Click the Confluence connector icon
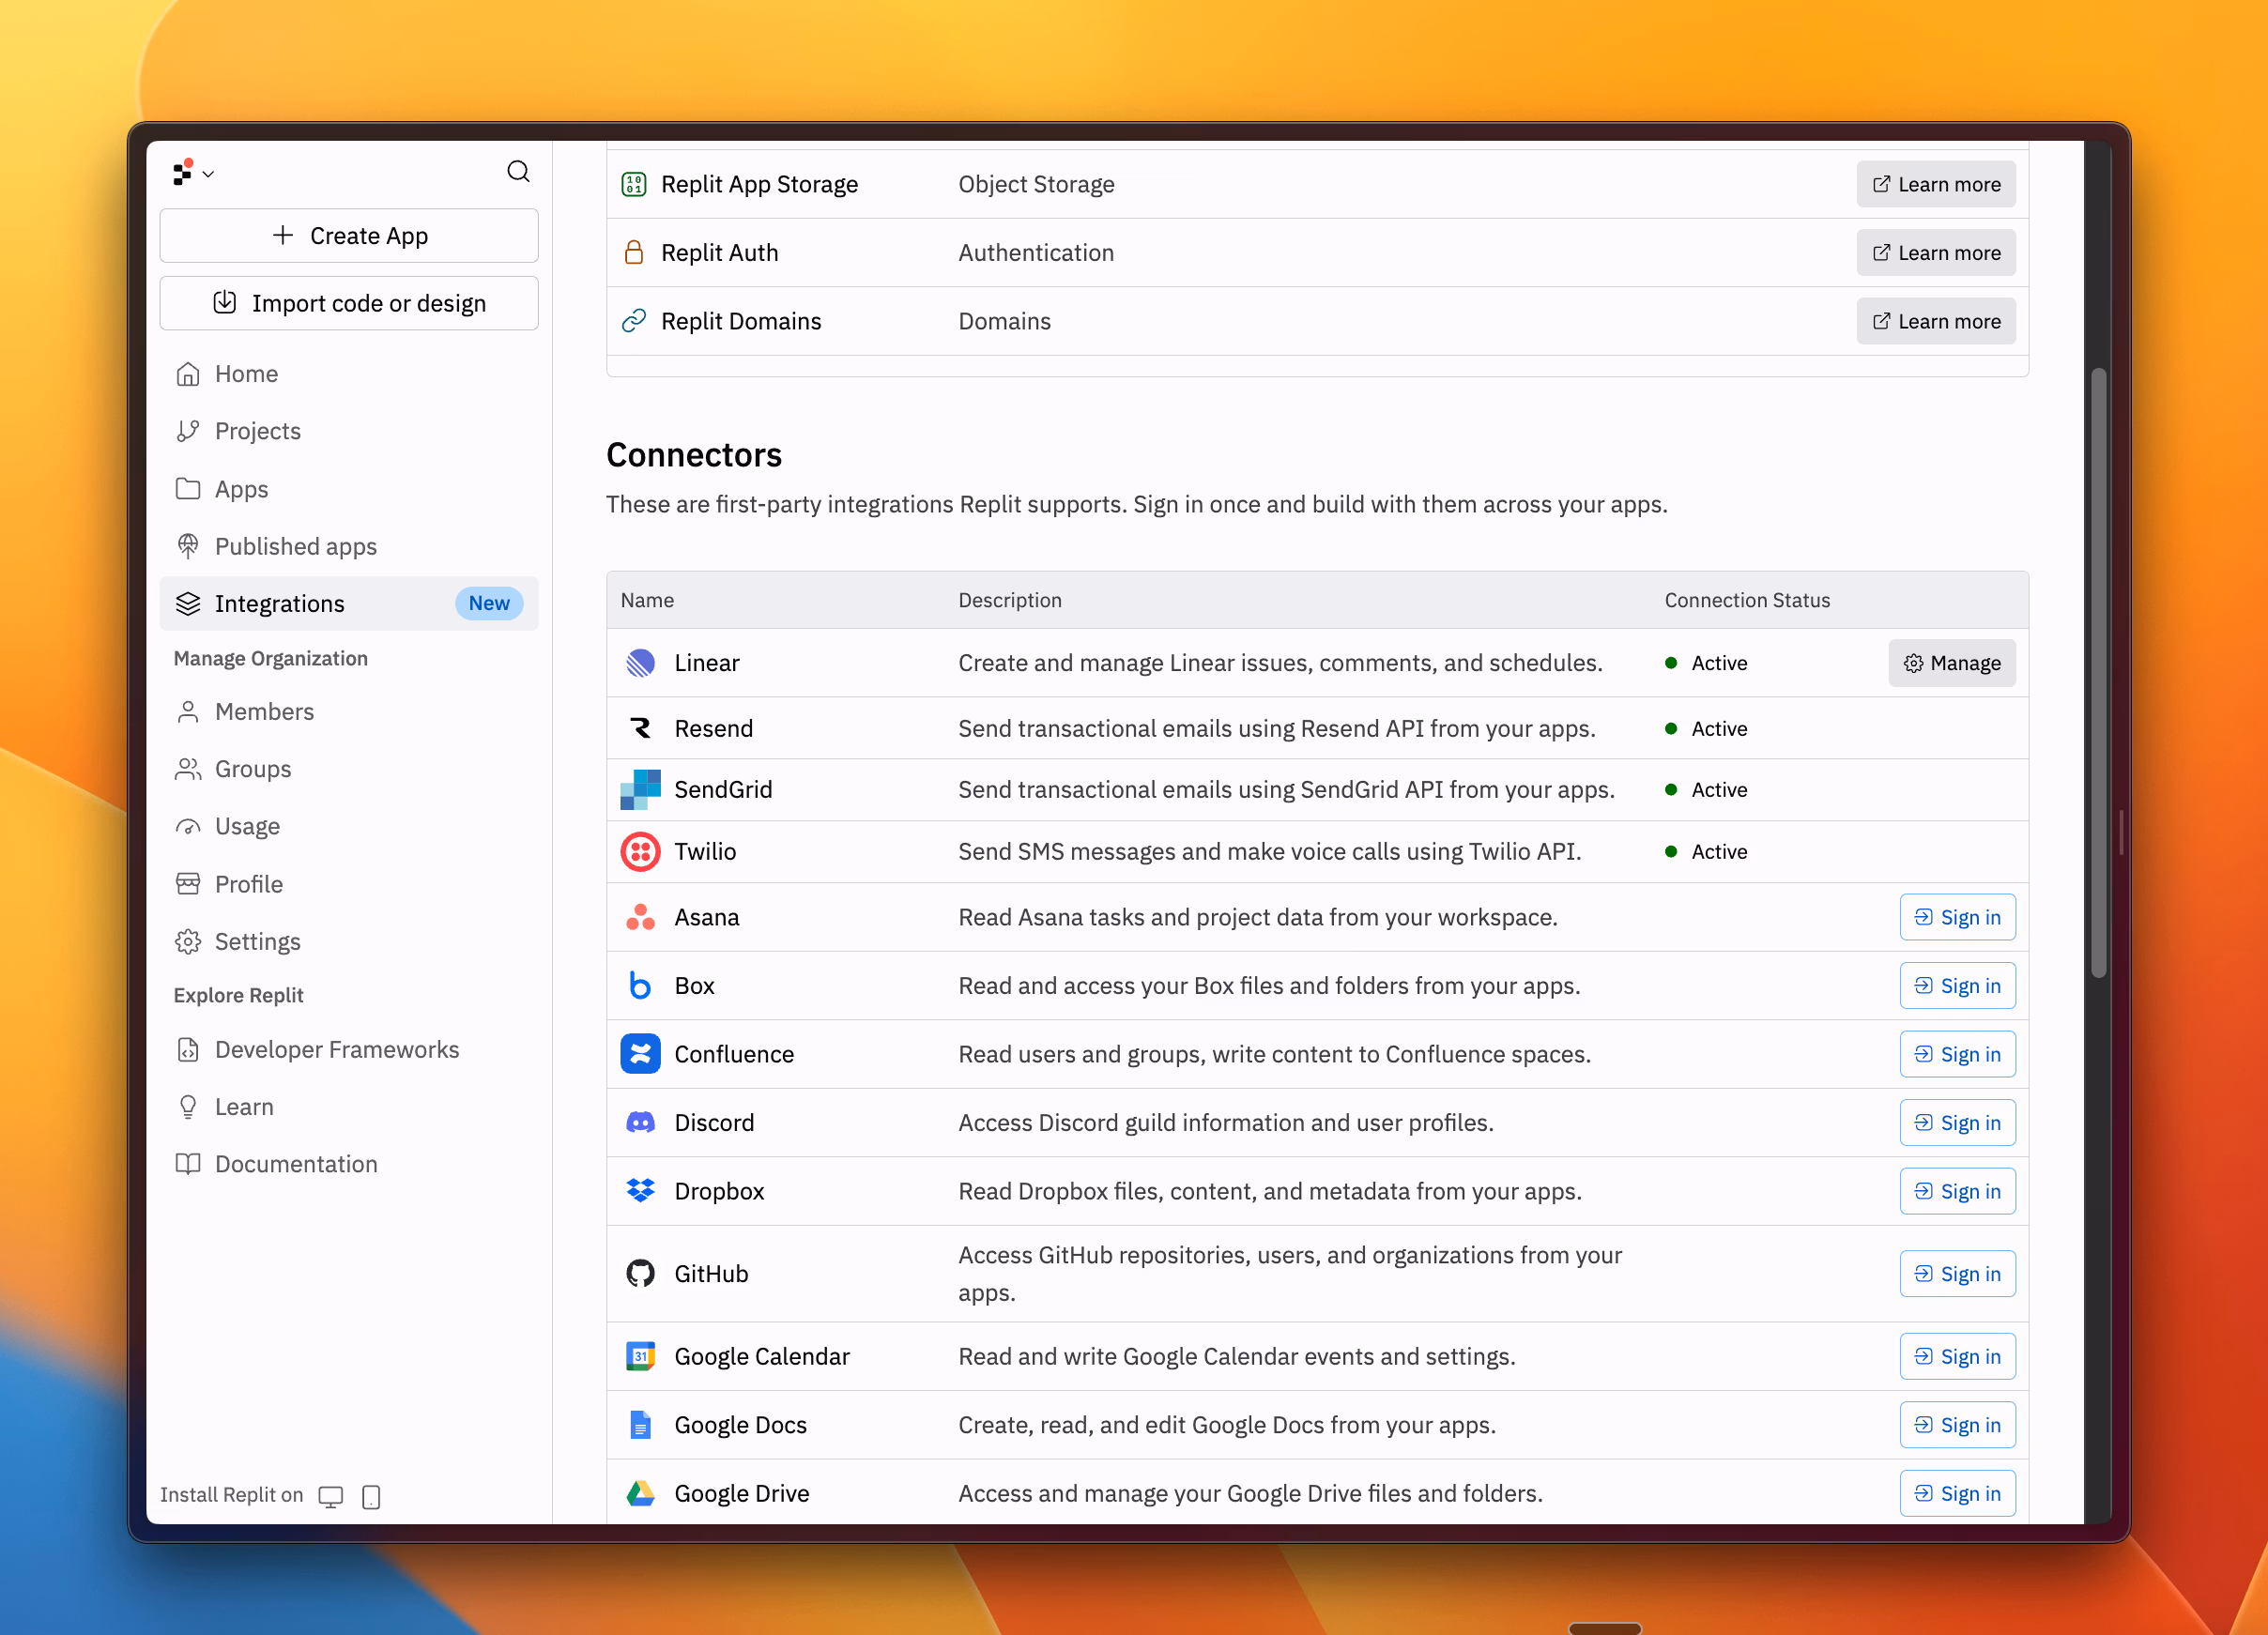Screen dimensions: 2268x1635 640,1054
